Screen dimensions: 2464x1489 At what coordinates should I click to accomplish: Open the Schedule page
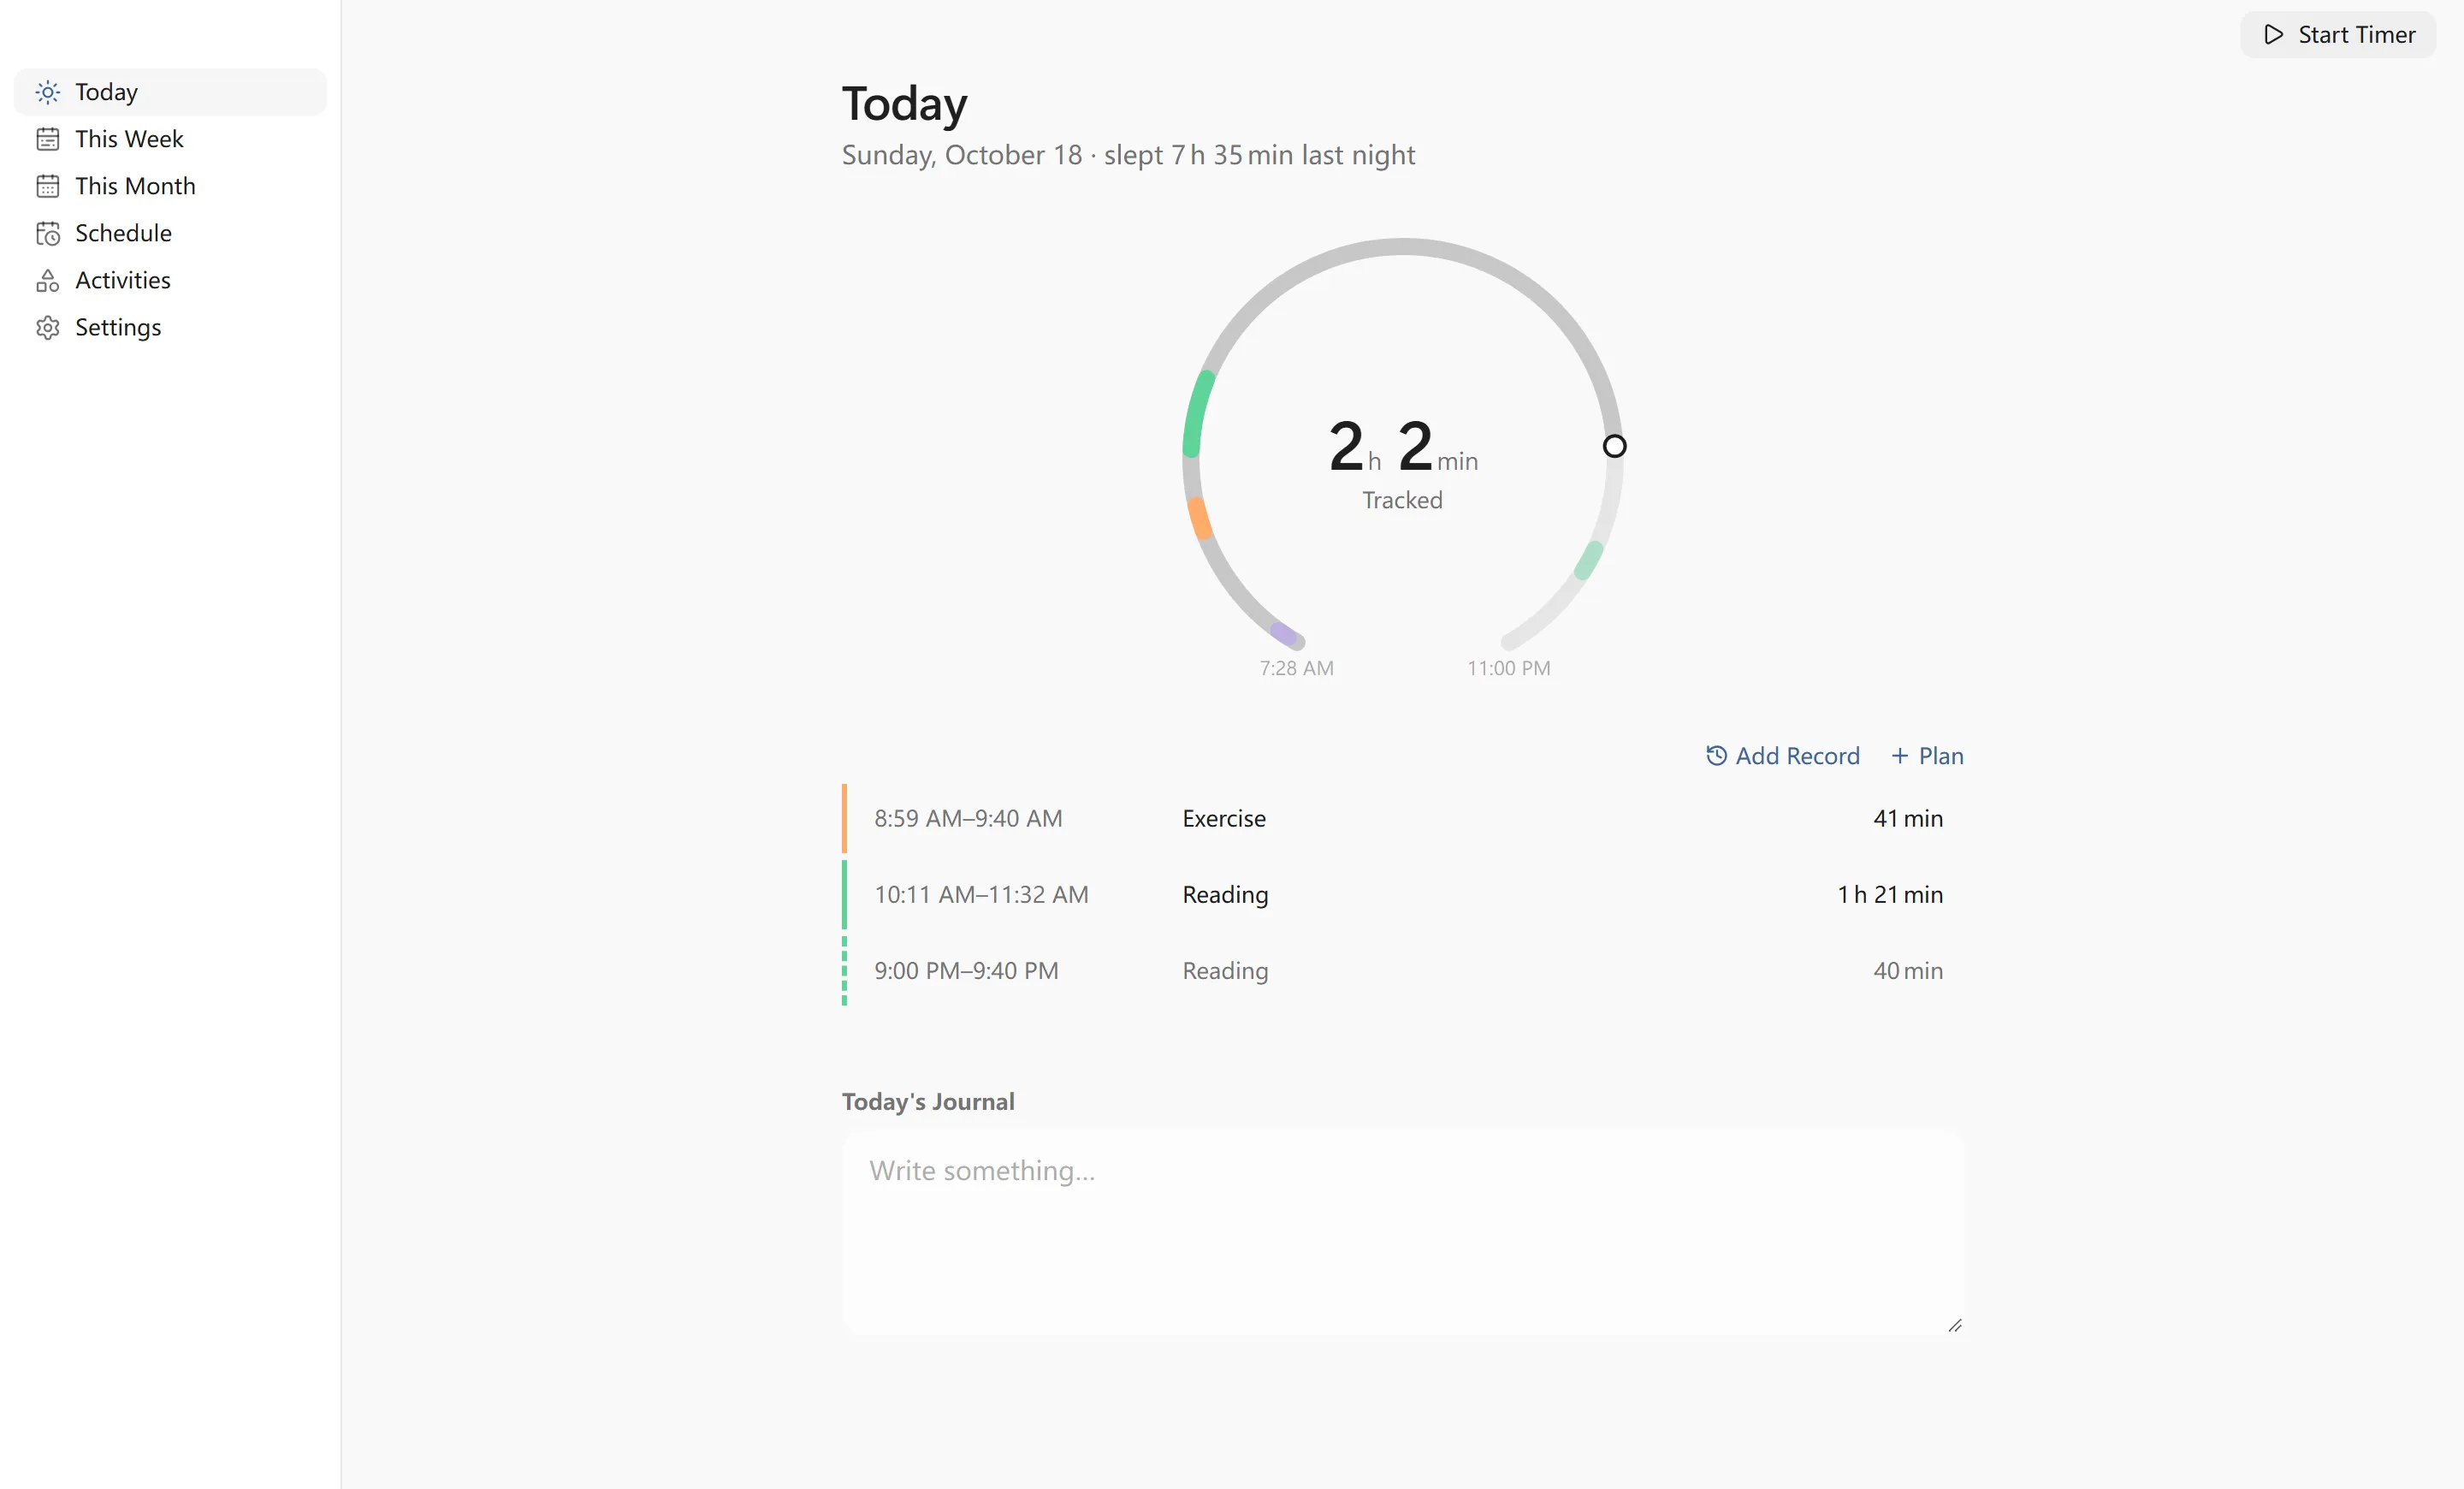tap(170, 233)
